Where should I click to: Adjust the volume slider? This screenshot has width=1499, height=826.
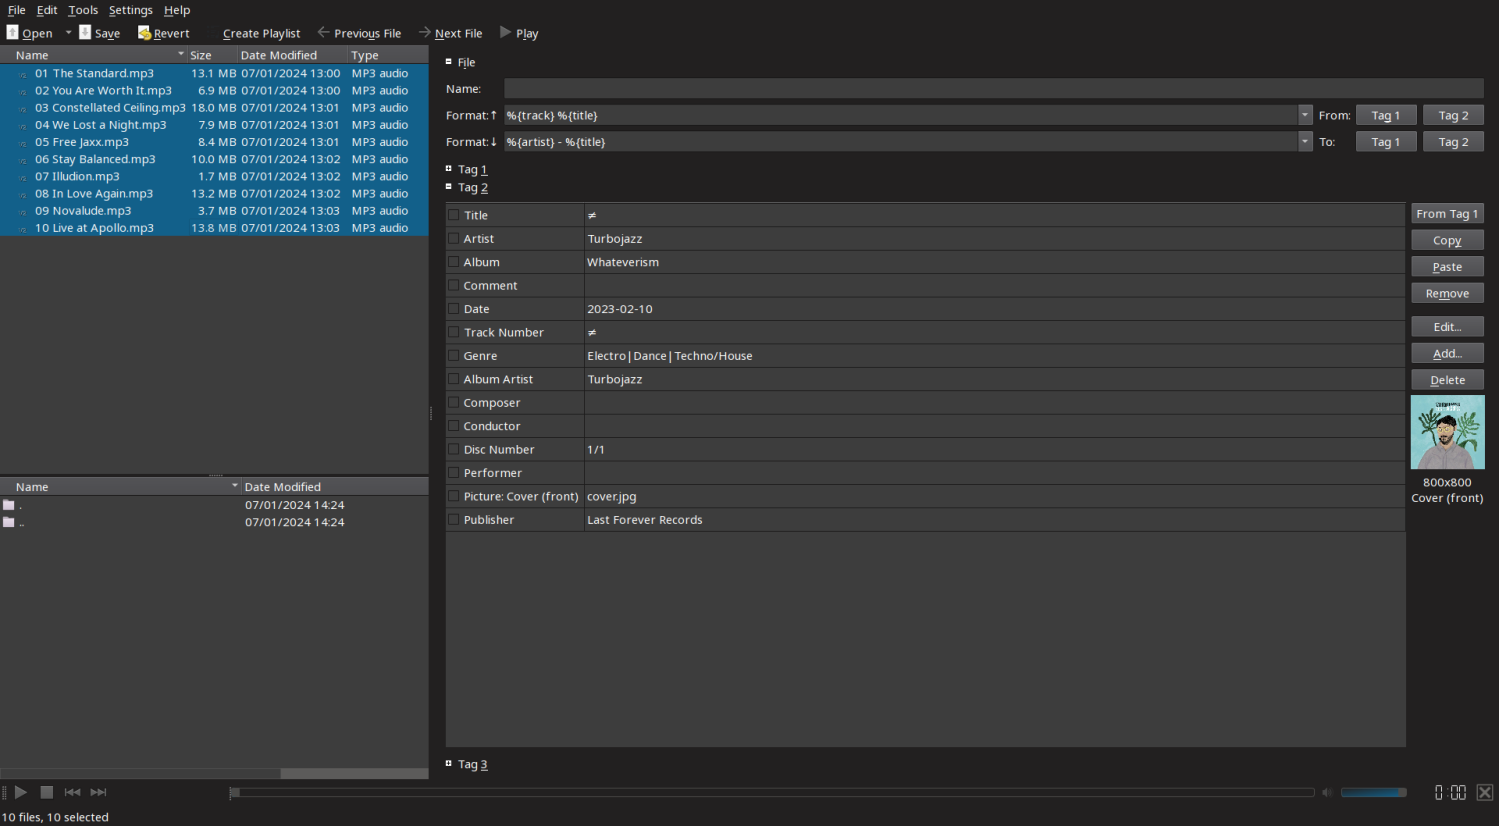[1372, 792]
